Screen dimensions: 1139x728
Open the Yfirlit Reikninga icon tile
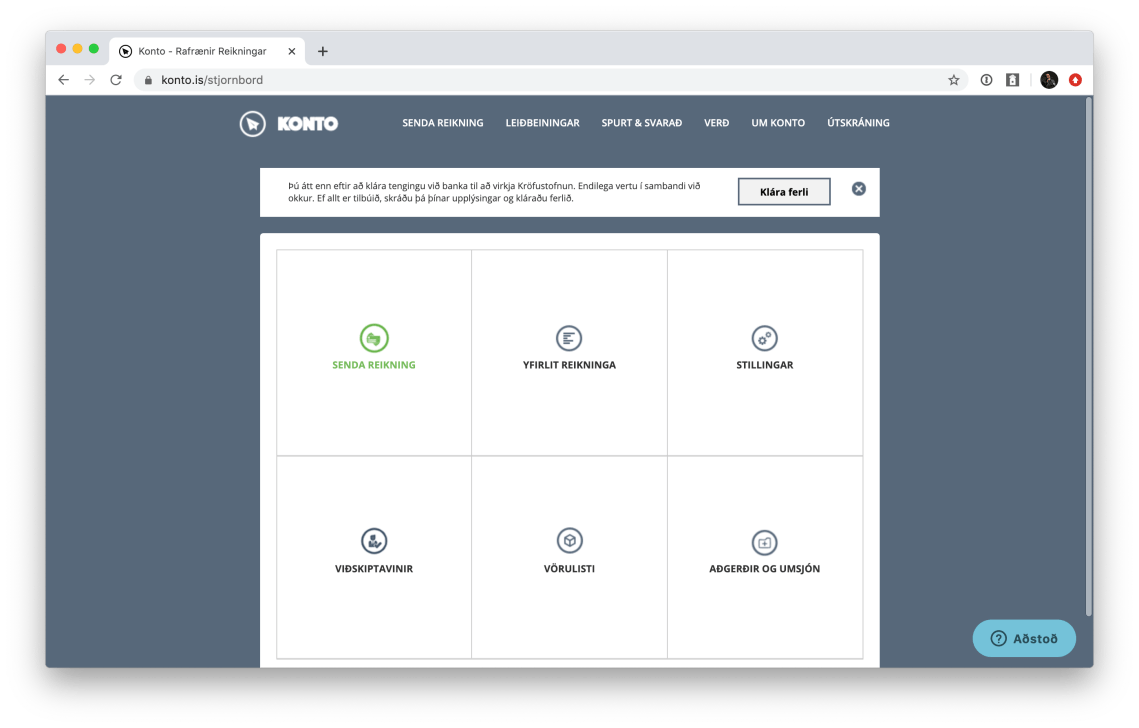(569, 339)
